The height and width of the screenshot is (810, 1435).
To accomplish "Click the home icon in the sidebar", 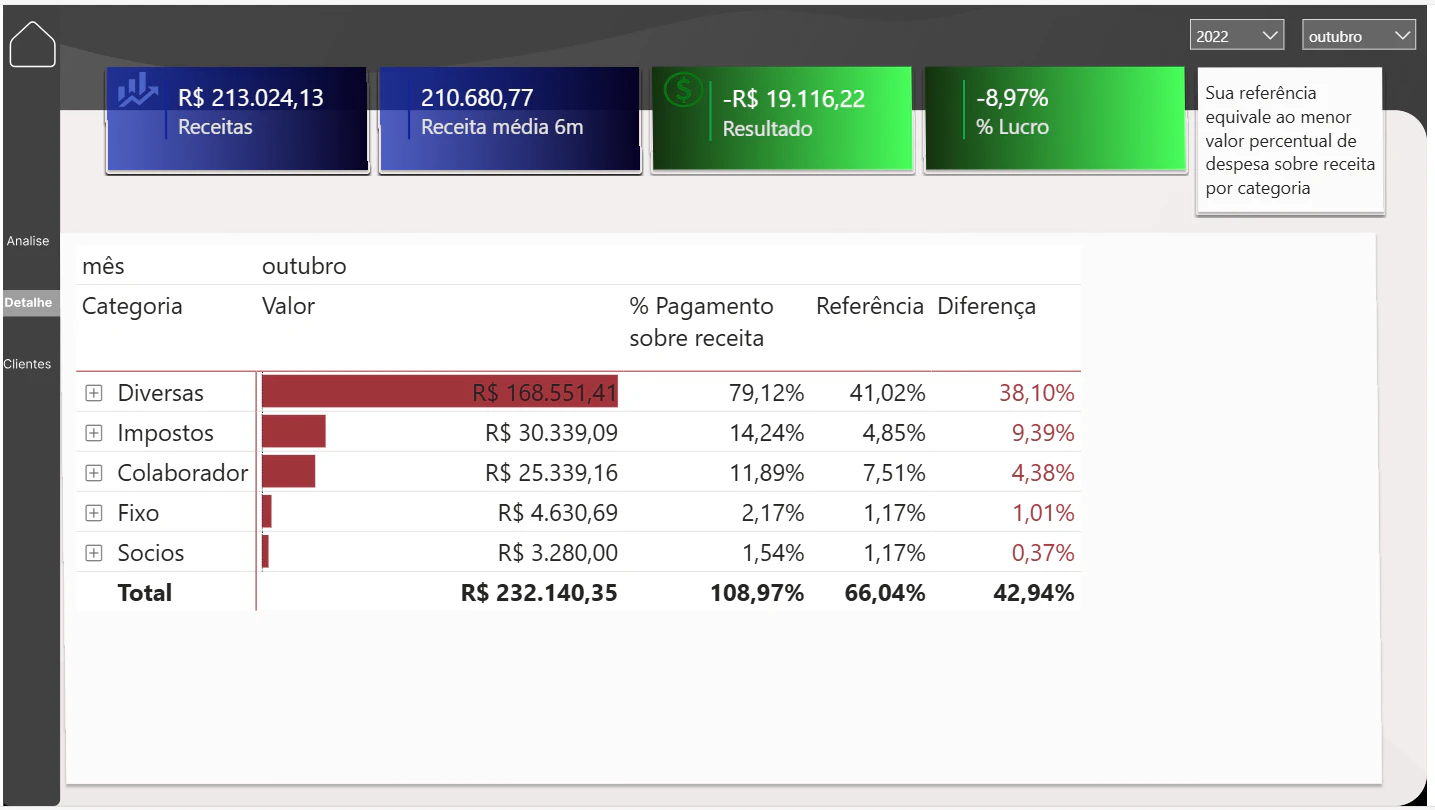I will (x=32, y=44).
